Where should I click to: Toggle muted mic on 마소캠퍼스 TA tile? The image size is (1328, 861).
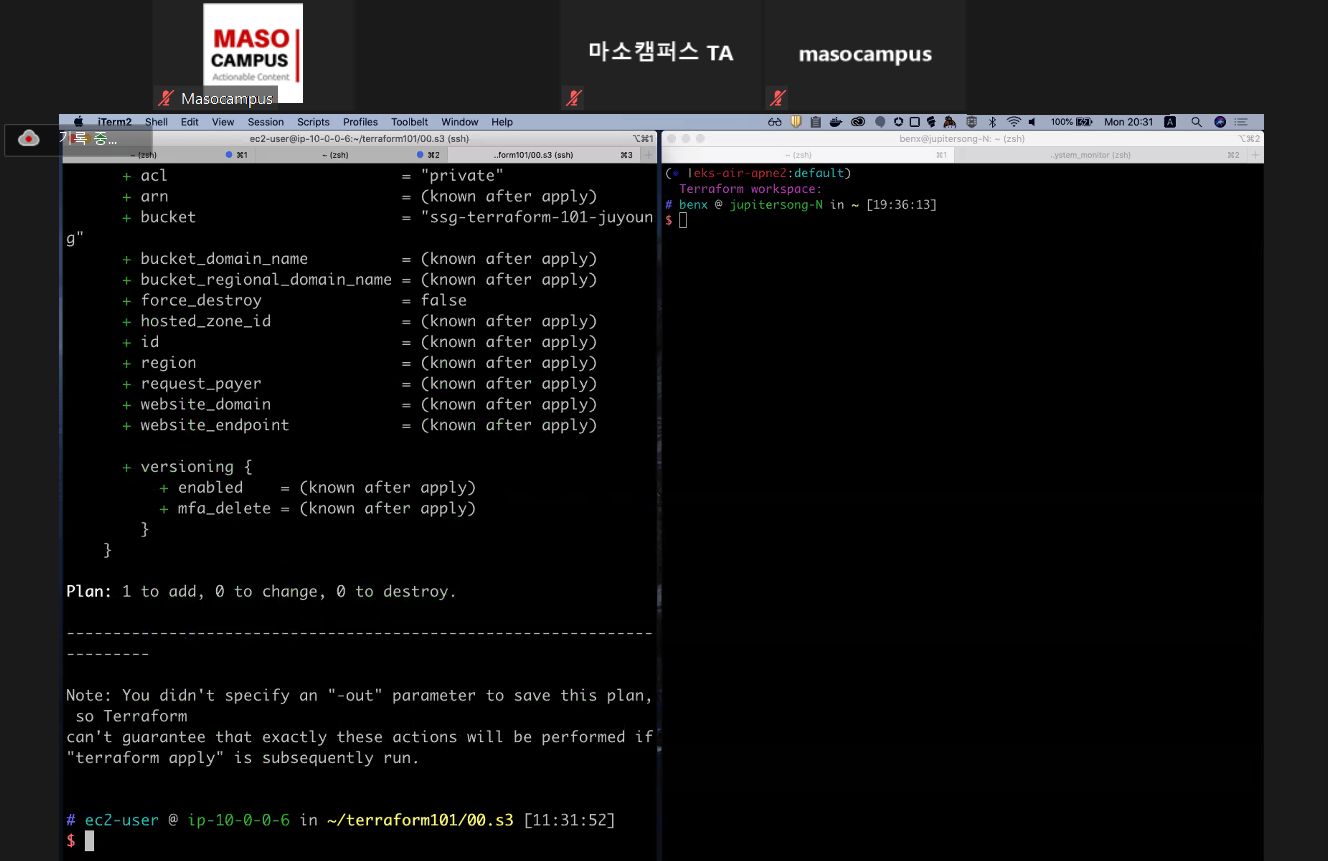tap(574, 98)
